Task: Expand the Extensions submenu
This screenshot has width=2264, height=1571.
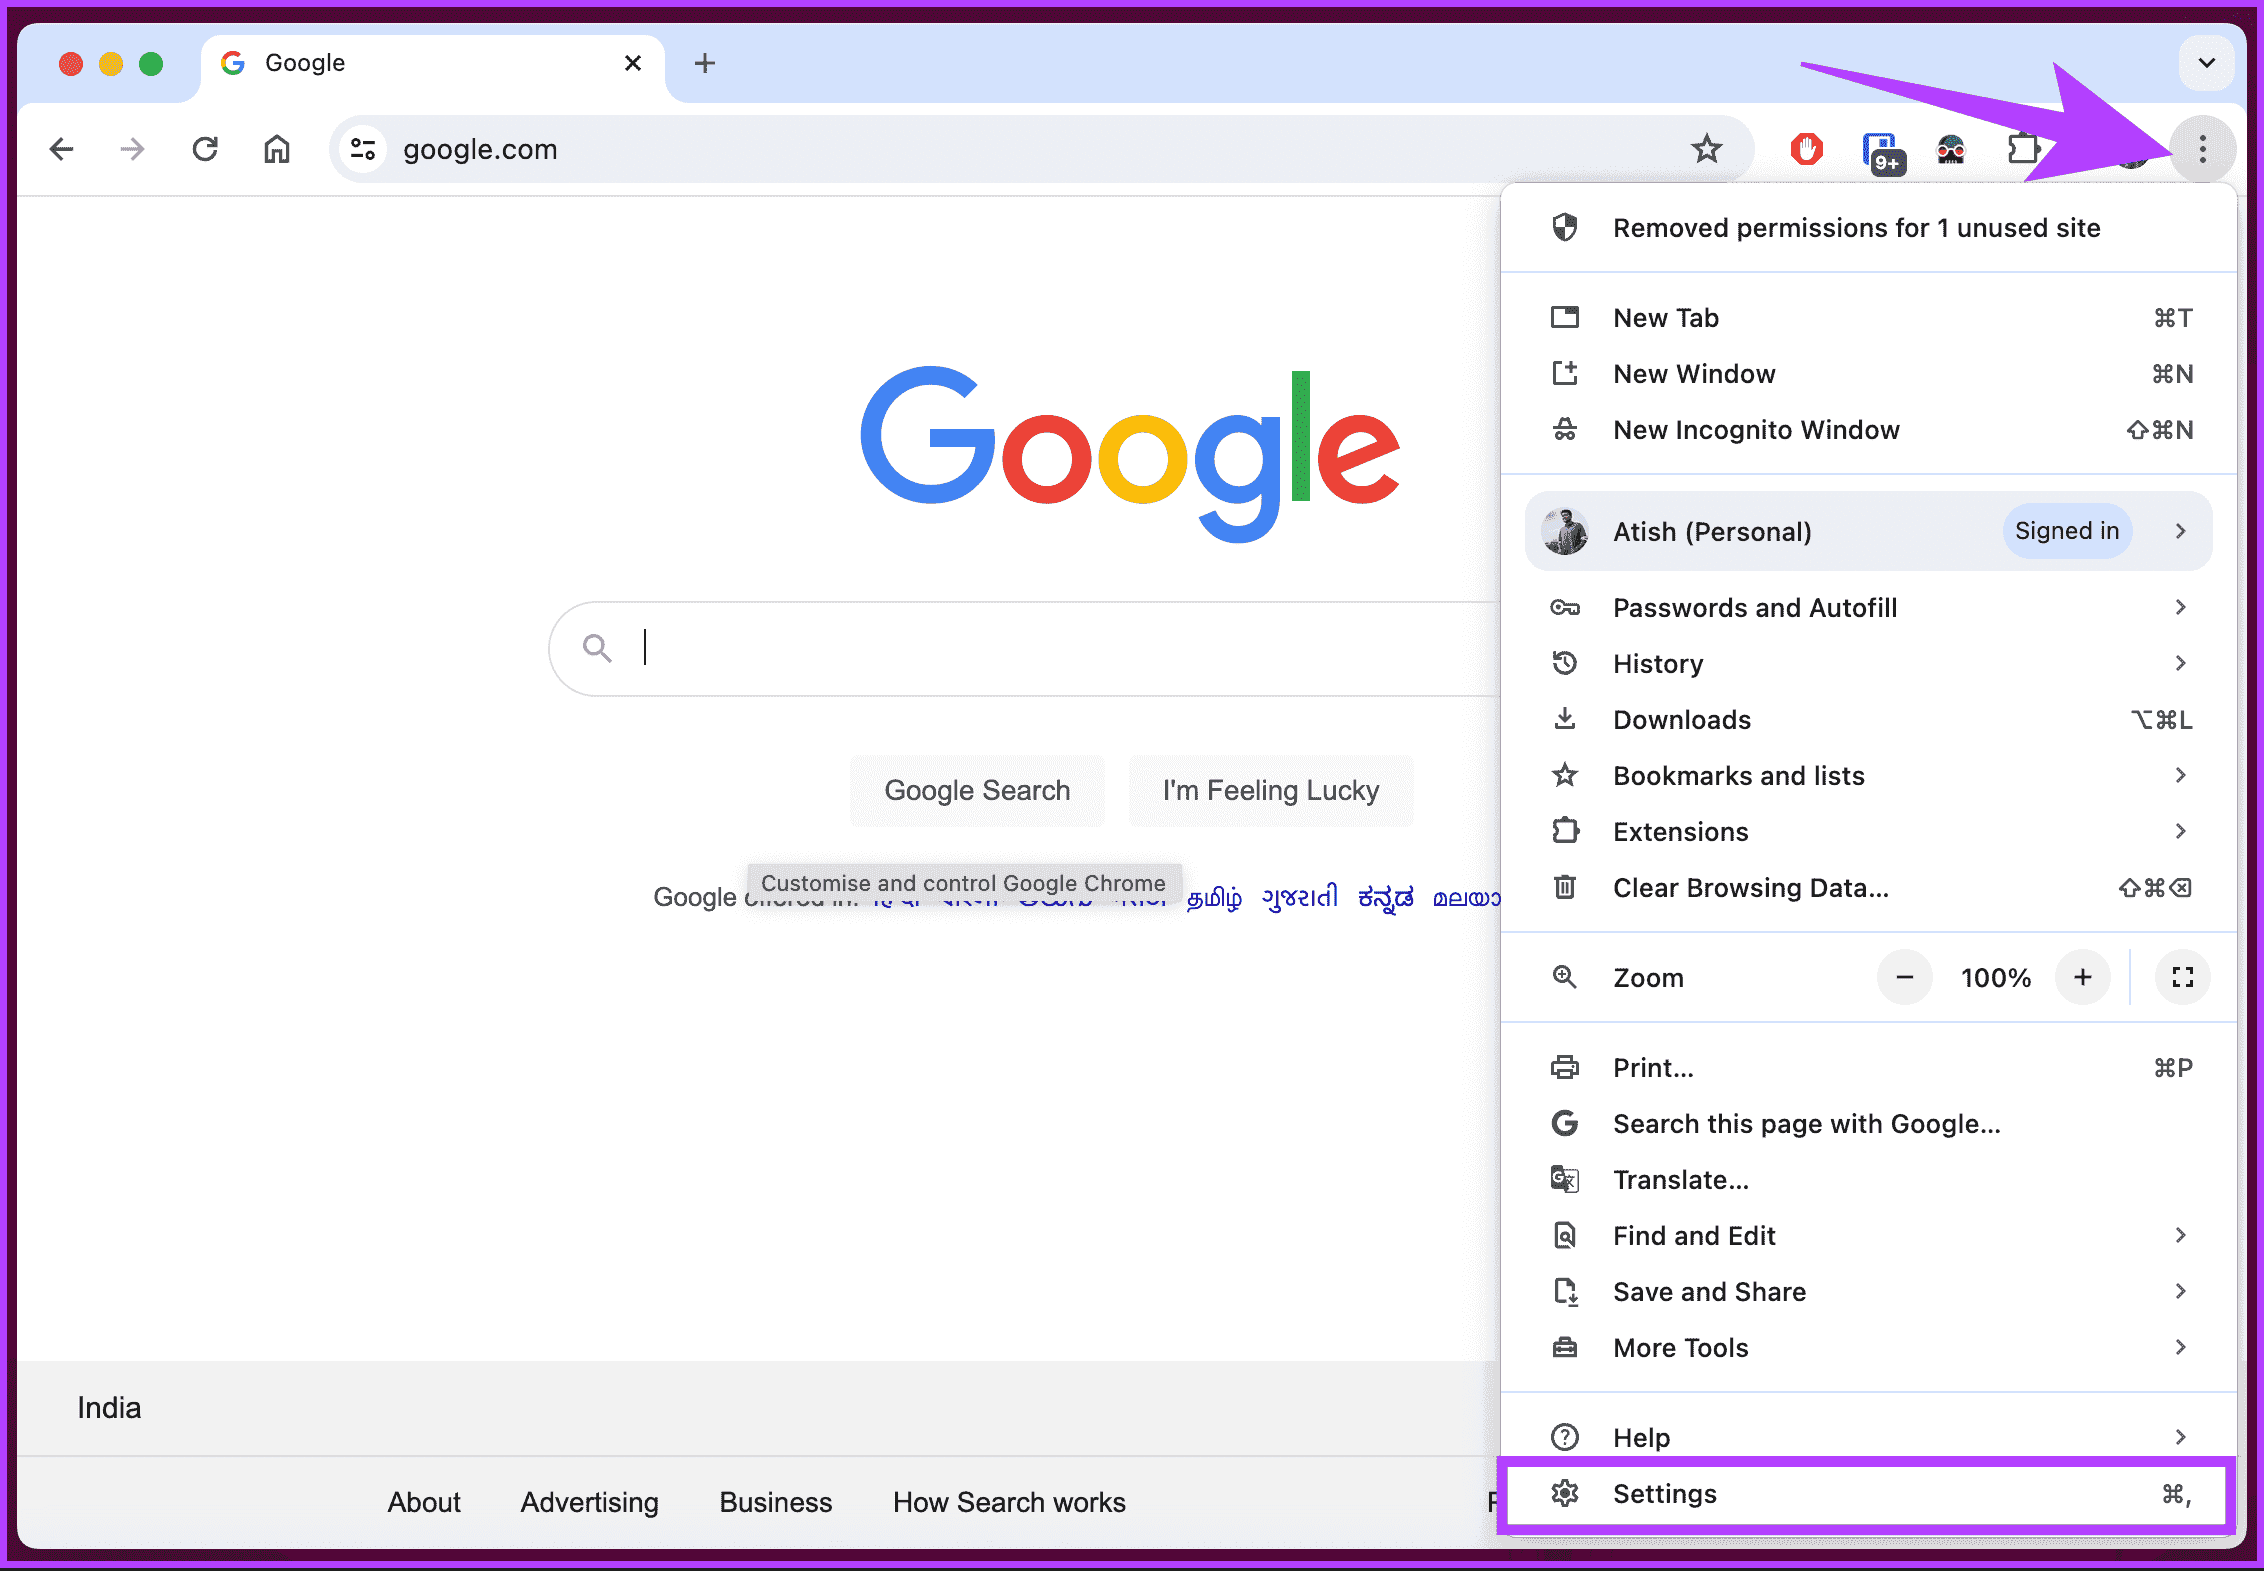Action: tap(1868, 832)
